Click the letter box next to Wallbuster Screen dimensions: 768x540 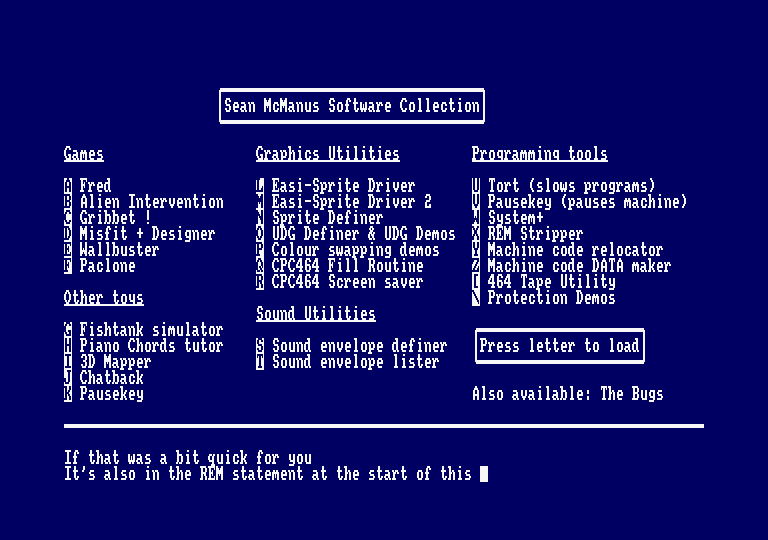click(68, 250)
